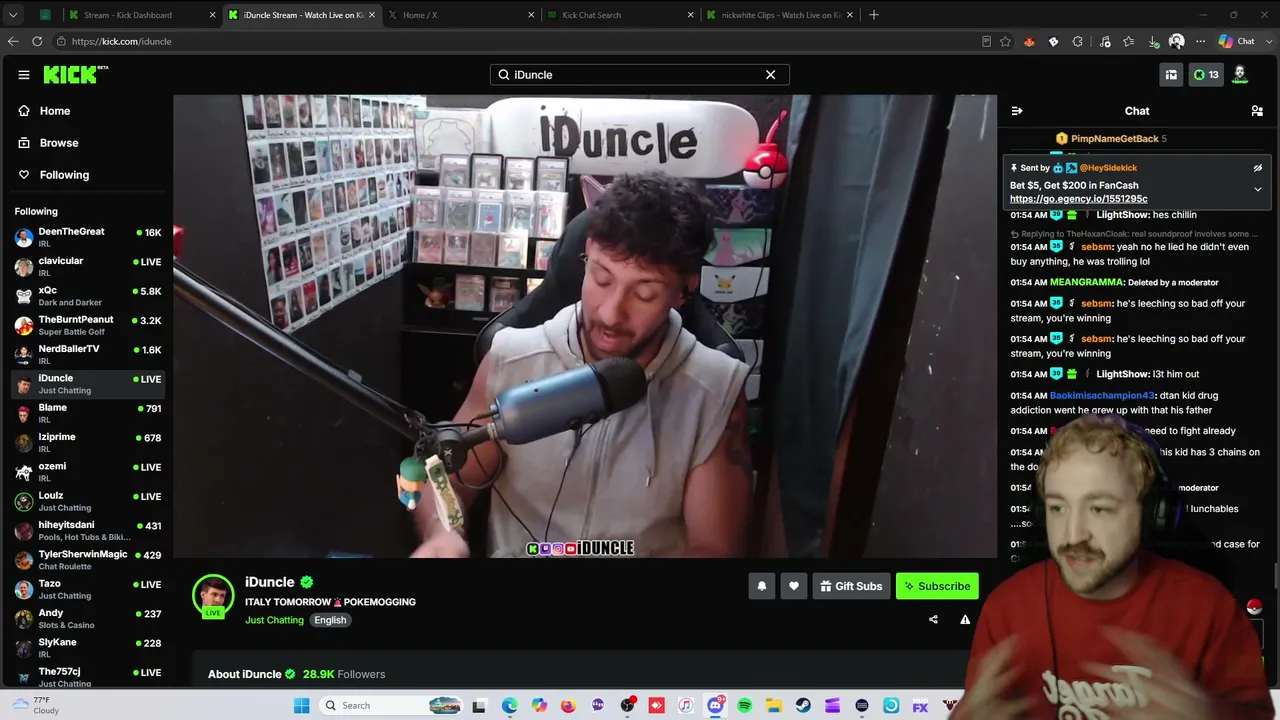The image size is (1280, 720).
Task: Go back in browser
Action: (x=13, y=41)
